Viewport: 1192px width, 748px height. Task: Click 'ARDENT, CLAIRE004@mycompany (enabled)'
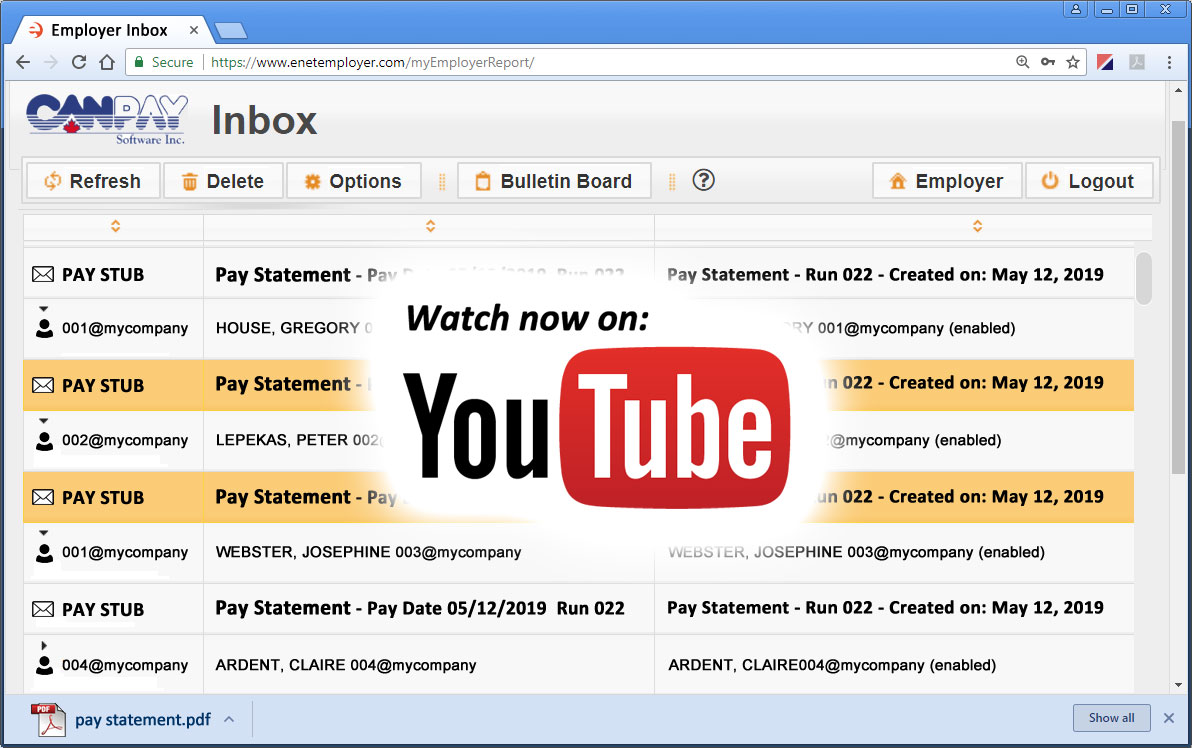832,665
